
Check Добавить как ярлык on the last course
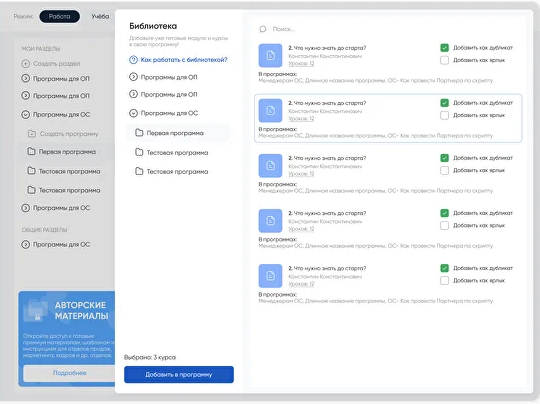(x=445, y=280)
